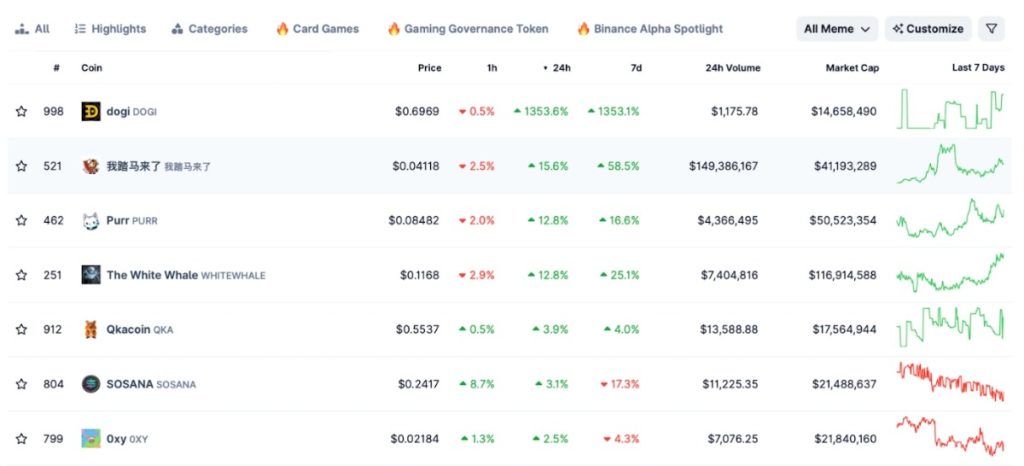Click the Qkacoin logo icon

click(91, 329)
